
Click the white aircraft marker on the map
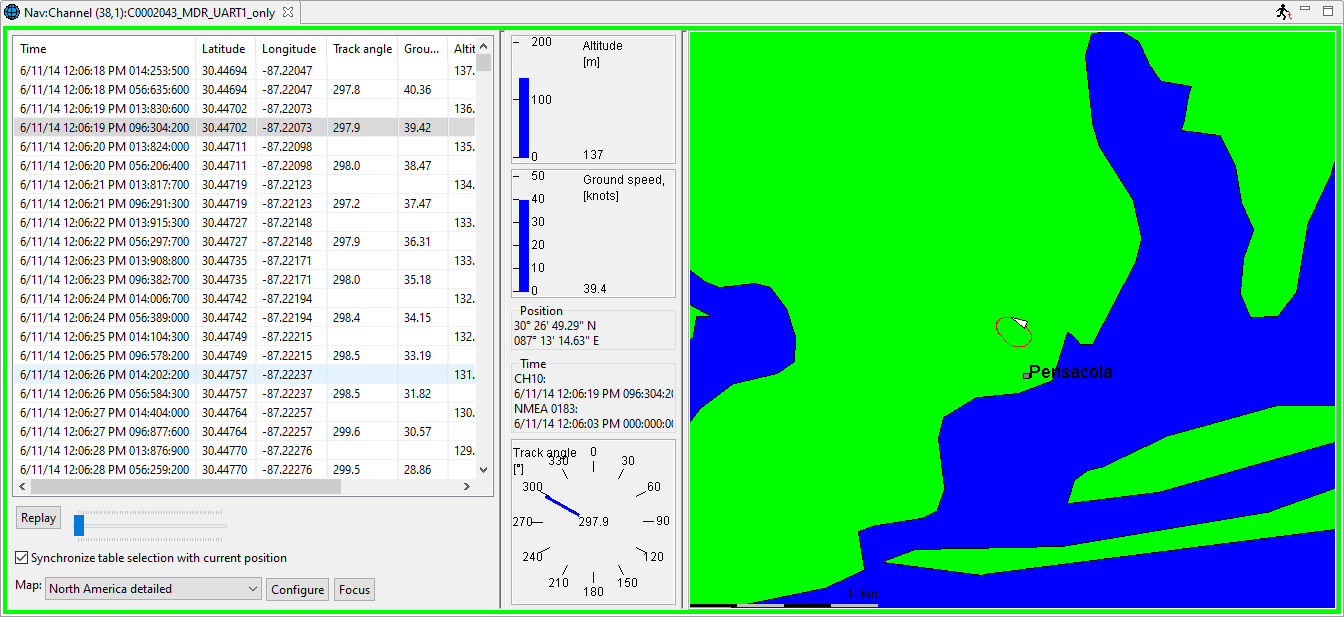[1020, 323]
